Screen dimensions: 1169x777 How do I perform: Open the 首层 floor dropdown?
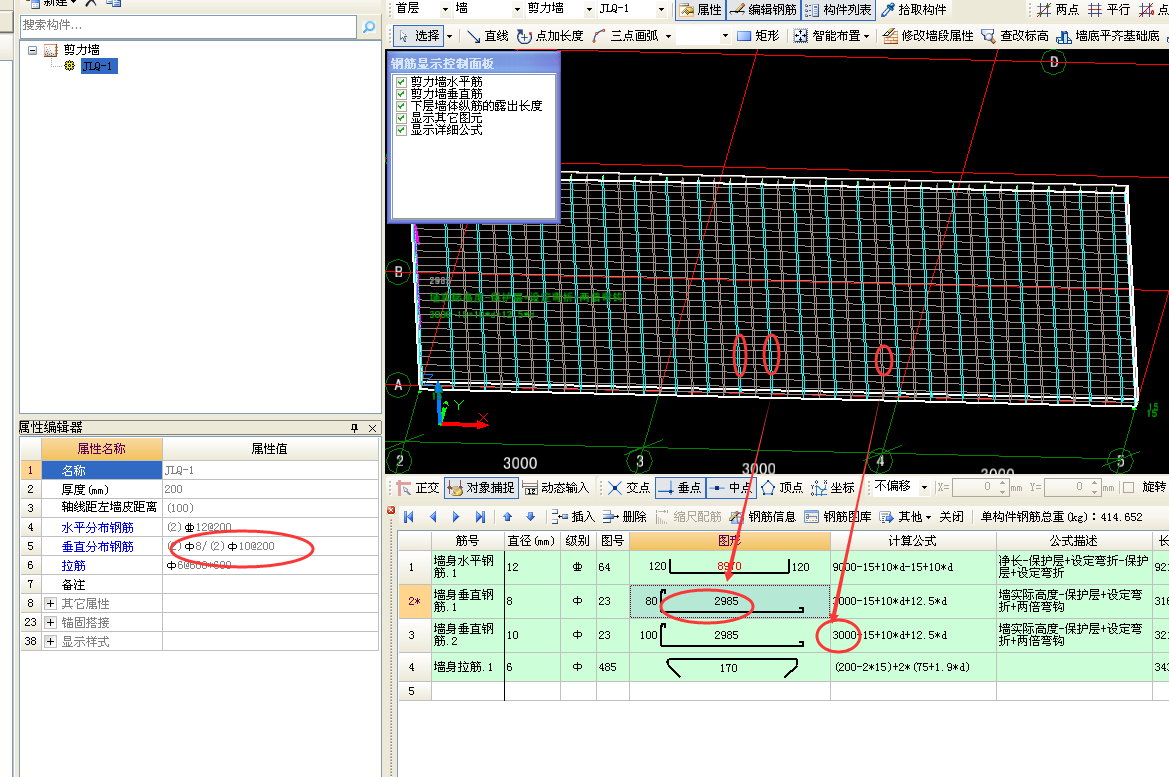click(x=445, y=10)
